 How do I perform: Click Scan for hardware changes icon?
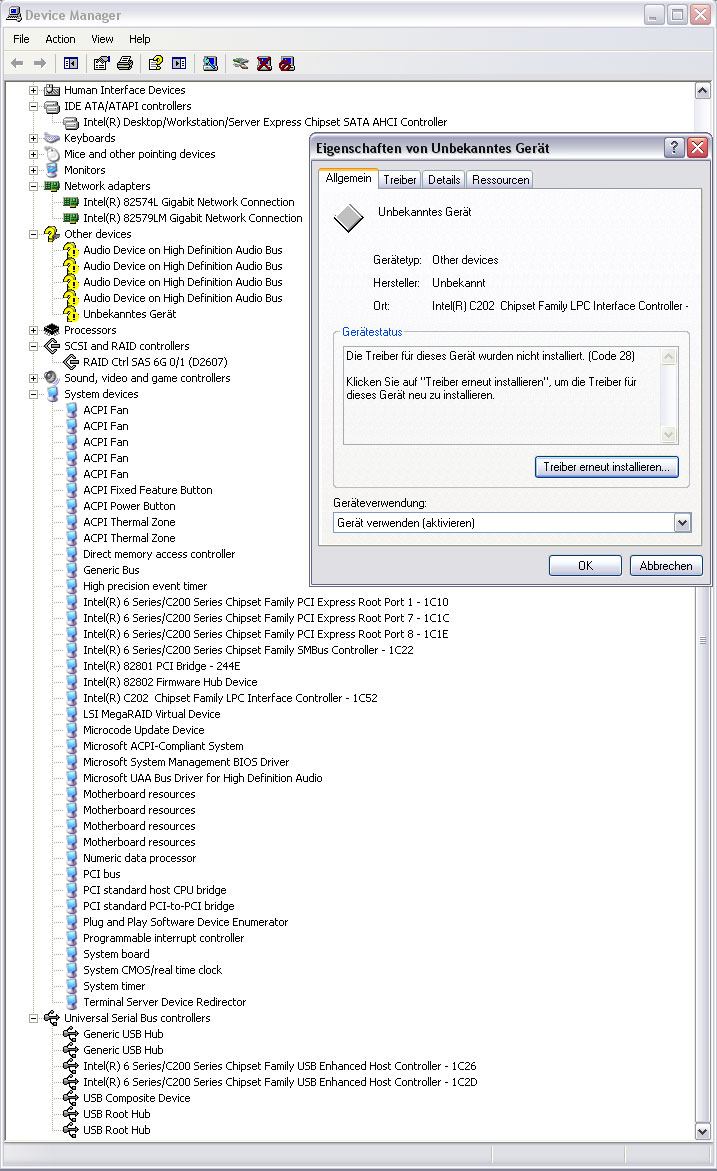[211, 63]
